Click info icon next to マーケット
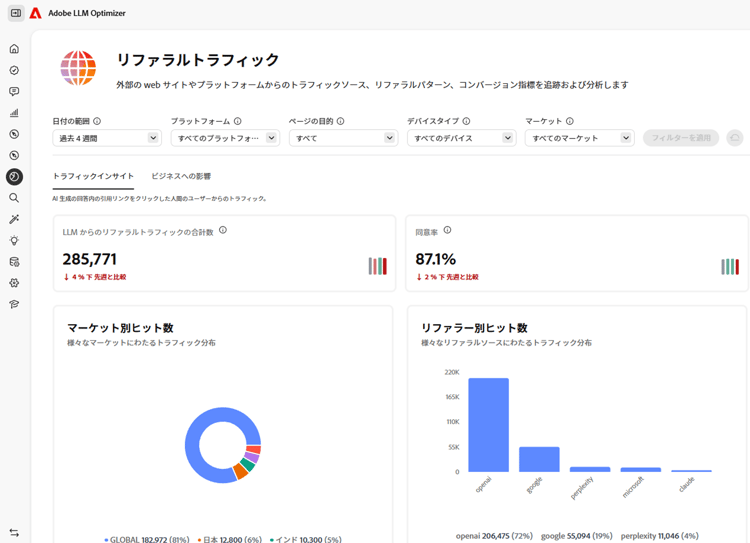The width and height of the screenshot is (750, 543). [x=570, y=121]
